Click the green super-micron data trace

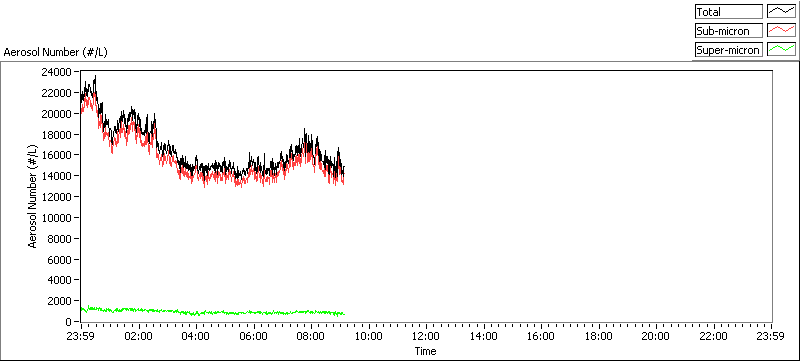pyautogui.click(x=213, y=311)
